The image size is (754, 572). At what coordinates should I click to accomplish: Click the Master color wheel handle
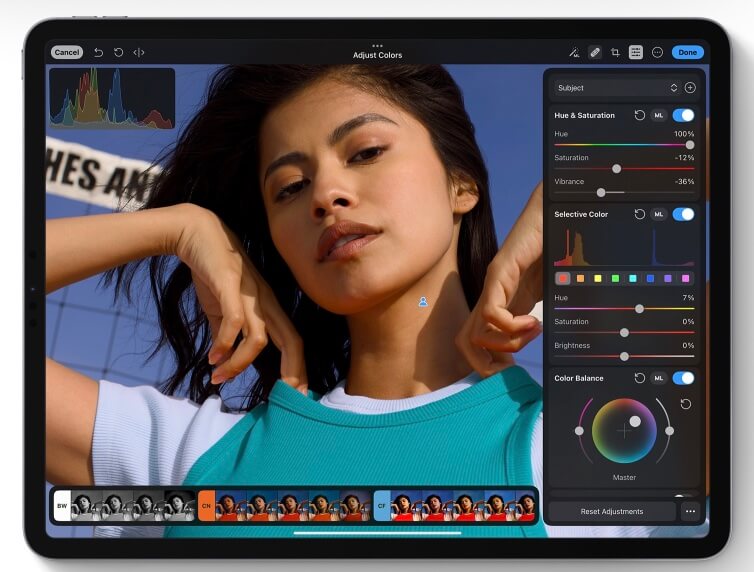coord(635,422)
